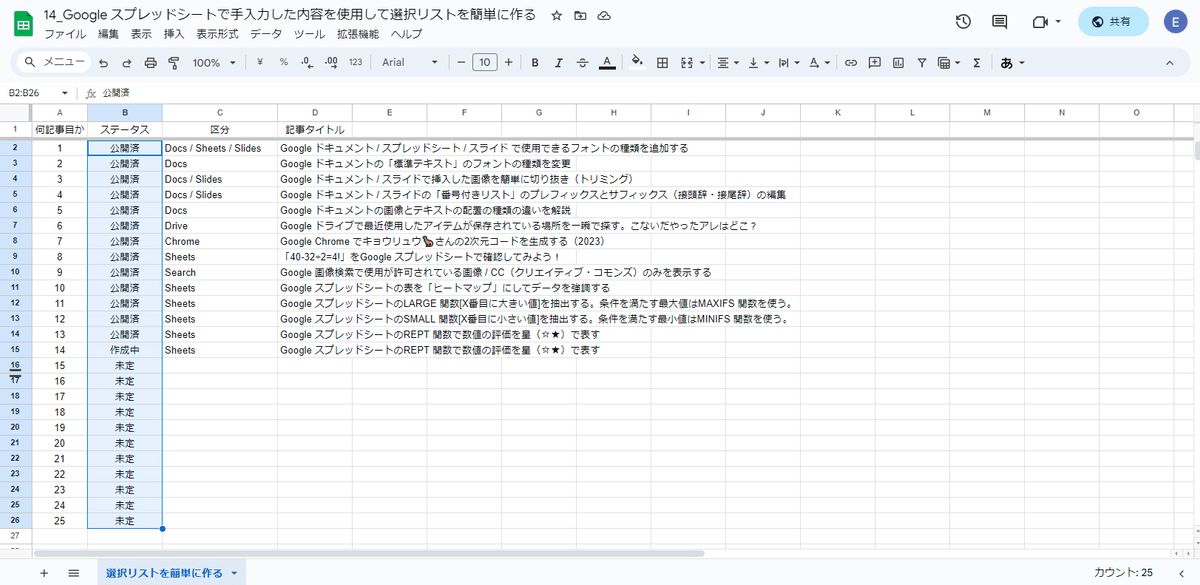
Task: Toggle strikethrough formatting
Action: click(583, 62)
